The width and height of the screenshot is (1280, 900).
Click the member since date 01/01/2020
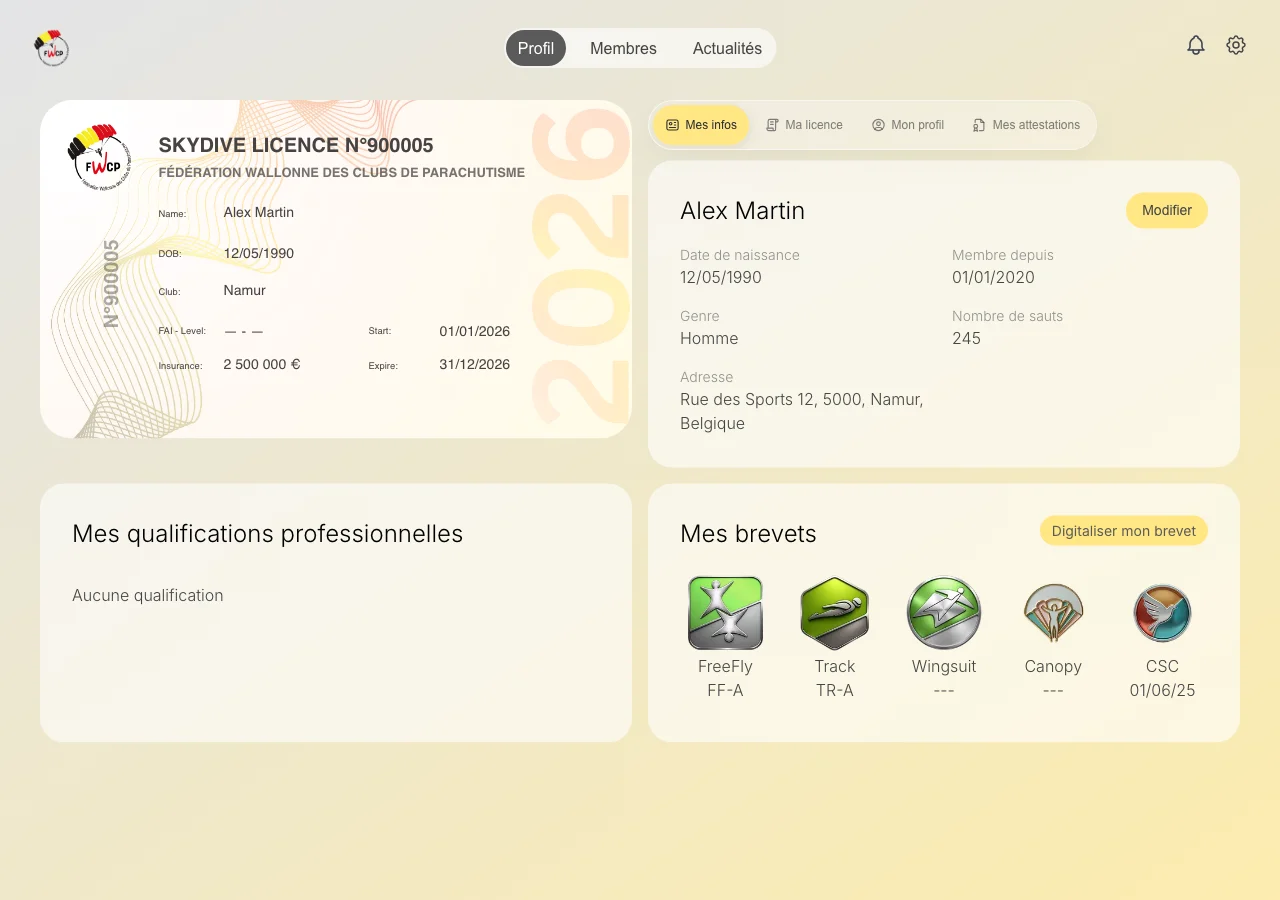click(x=993, y=277)
